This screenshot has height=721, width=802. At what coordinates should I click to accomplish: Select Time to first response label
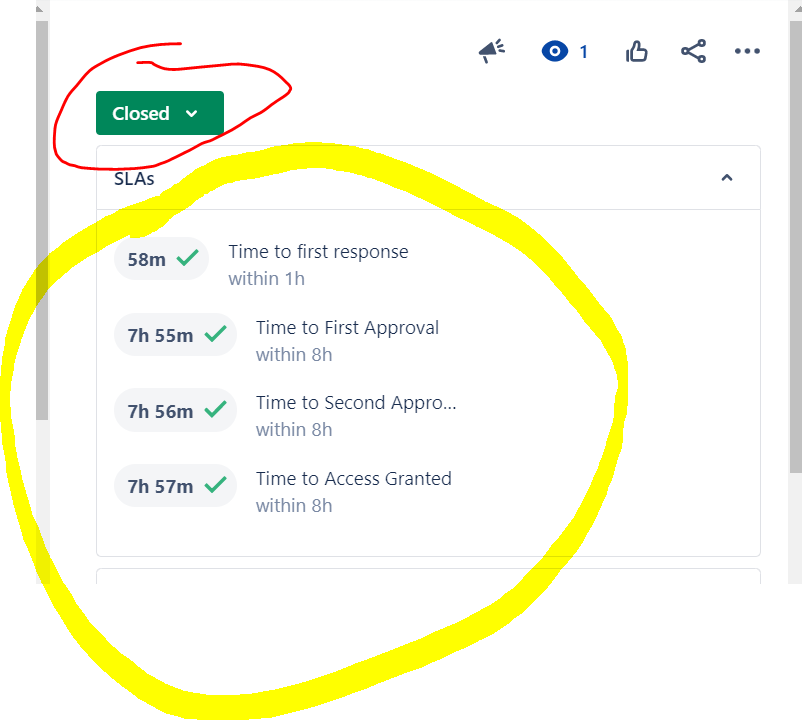(318, 252)
